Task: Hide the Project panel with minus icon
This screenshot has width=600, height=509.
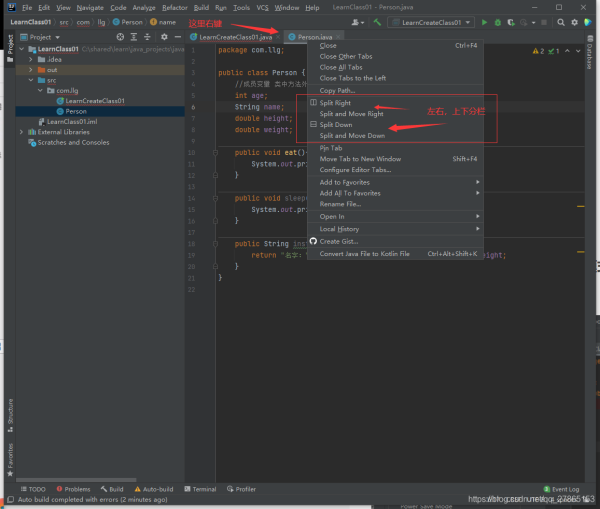Action: pyautogui.click(x=178, y=37)
